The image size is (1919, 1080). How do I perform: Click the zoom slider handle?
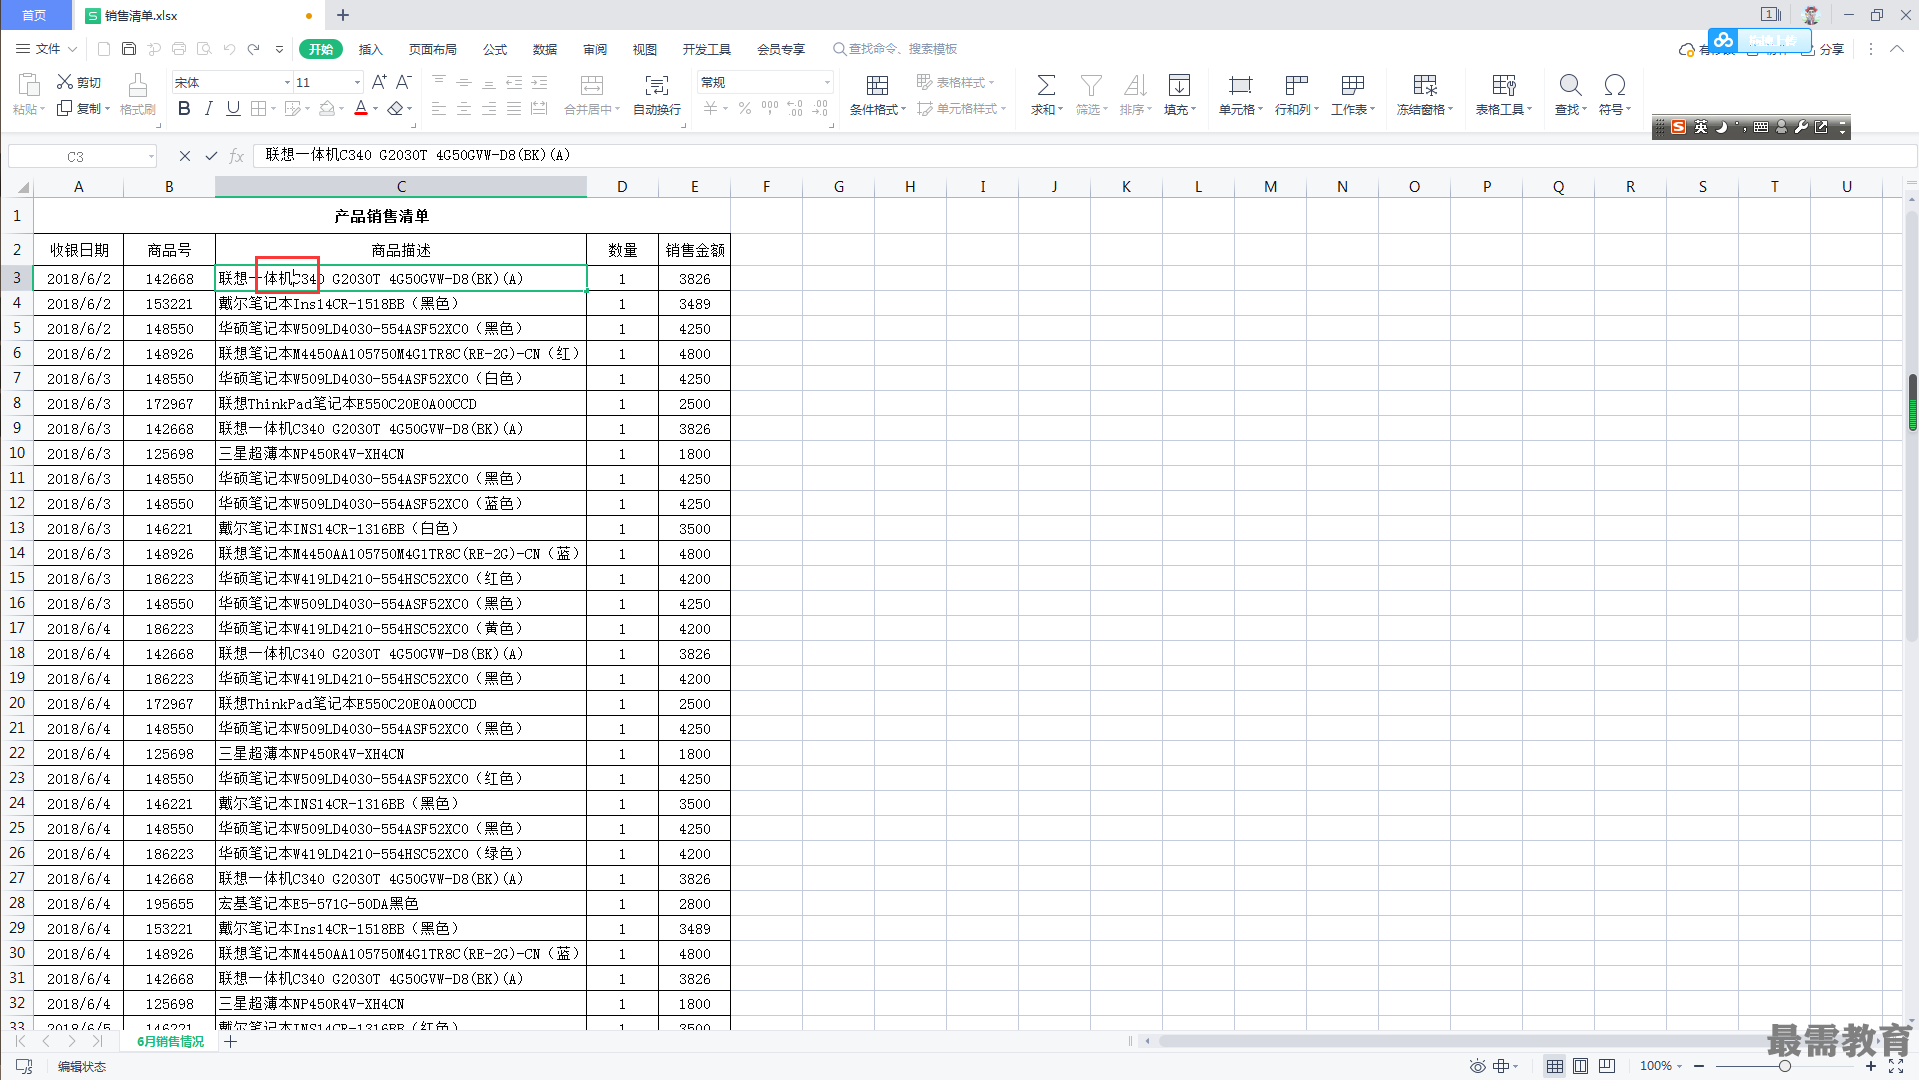coord(1784,1066)
